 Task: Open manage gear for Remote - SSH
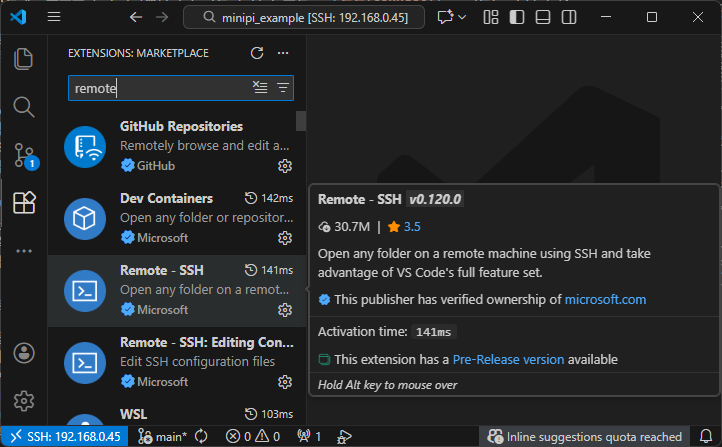(285, 310)
